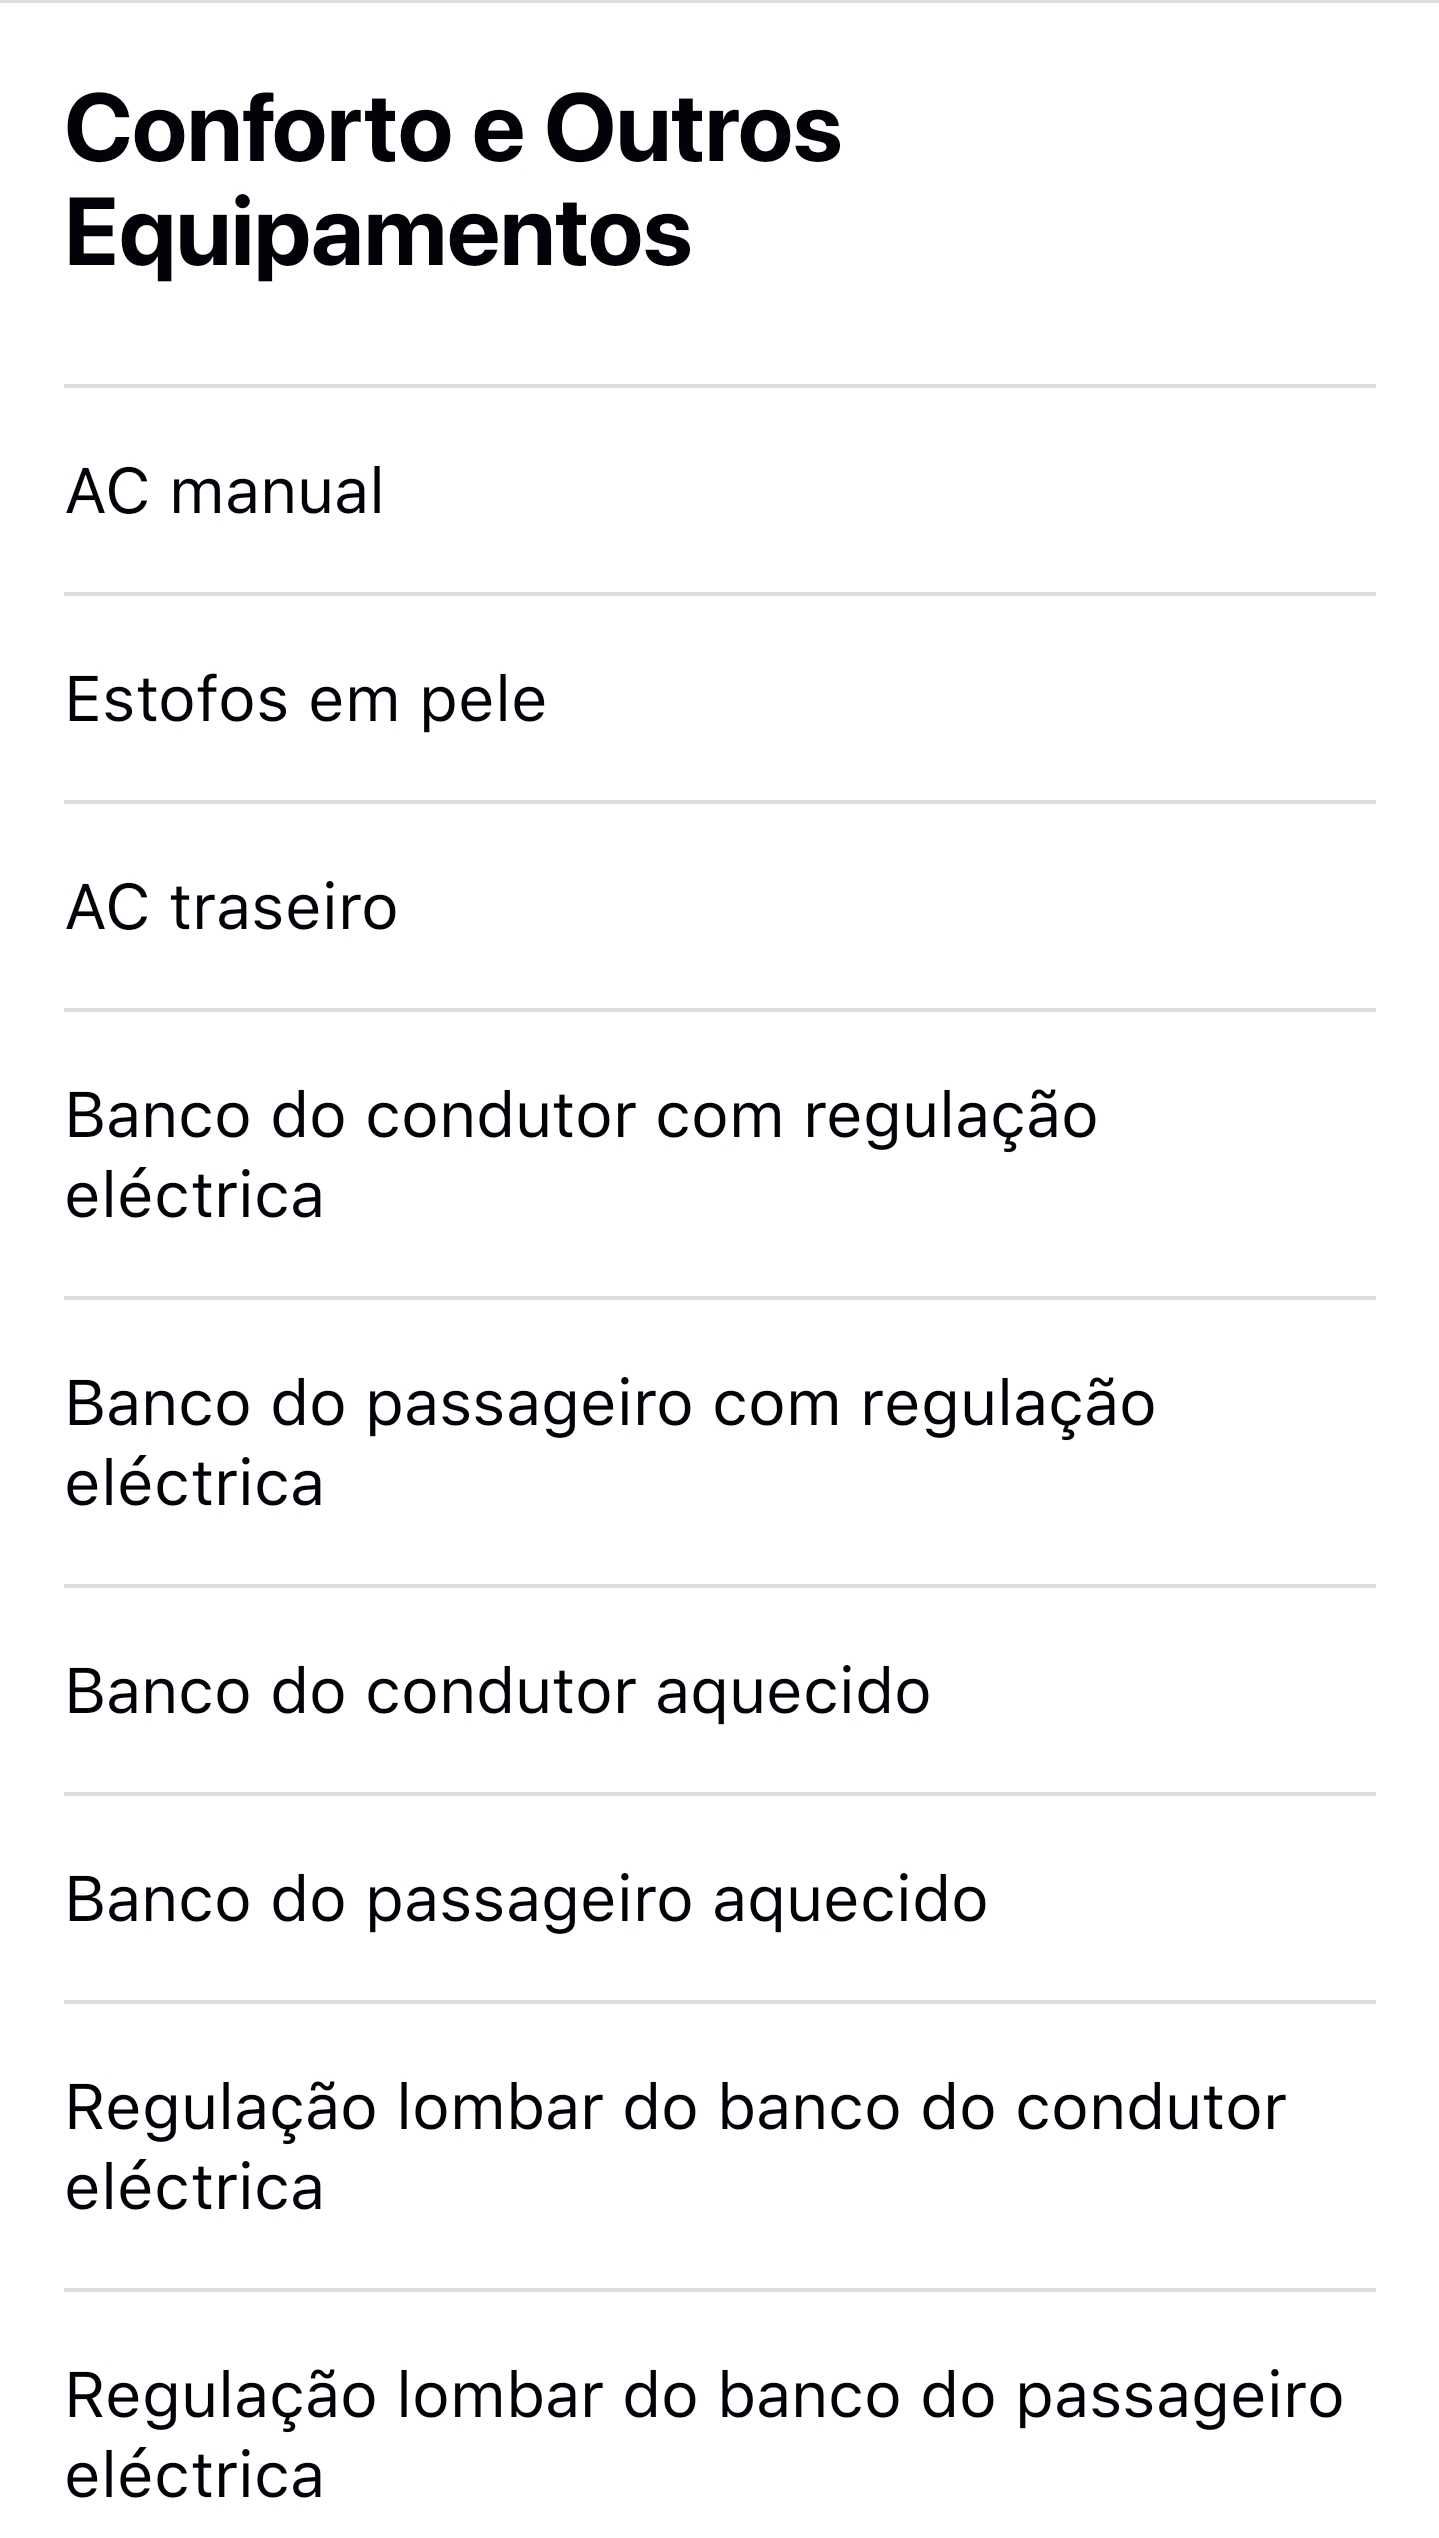Select the AC manual list item
Viewport: 1439px width, 2538px height.
[x=719, y=491]
